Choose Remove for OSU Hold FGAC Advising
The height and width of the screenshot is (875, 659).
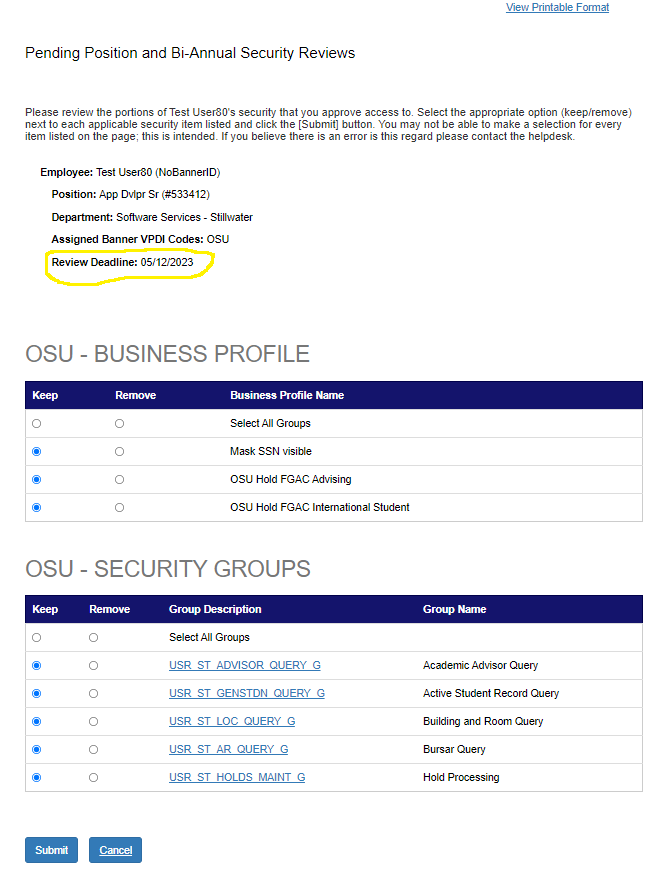point(119,480)
